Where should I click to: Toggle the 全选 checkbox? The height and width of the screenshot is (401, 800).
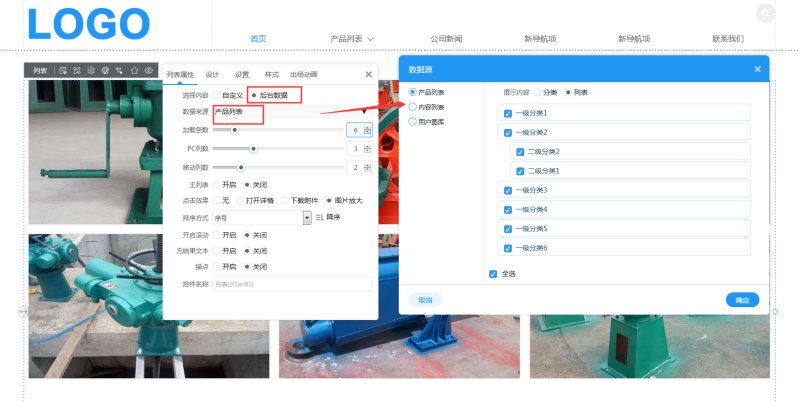tap(493, 274)
